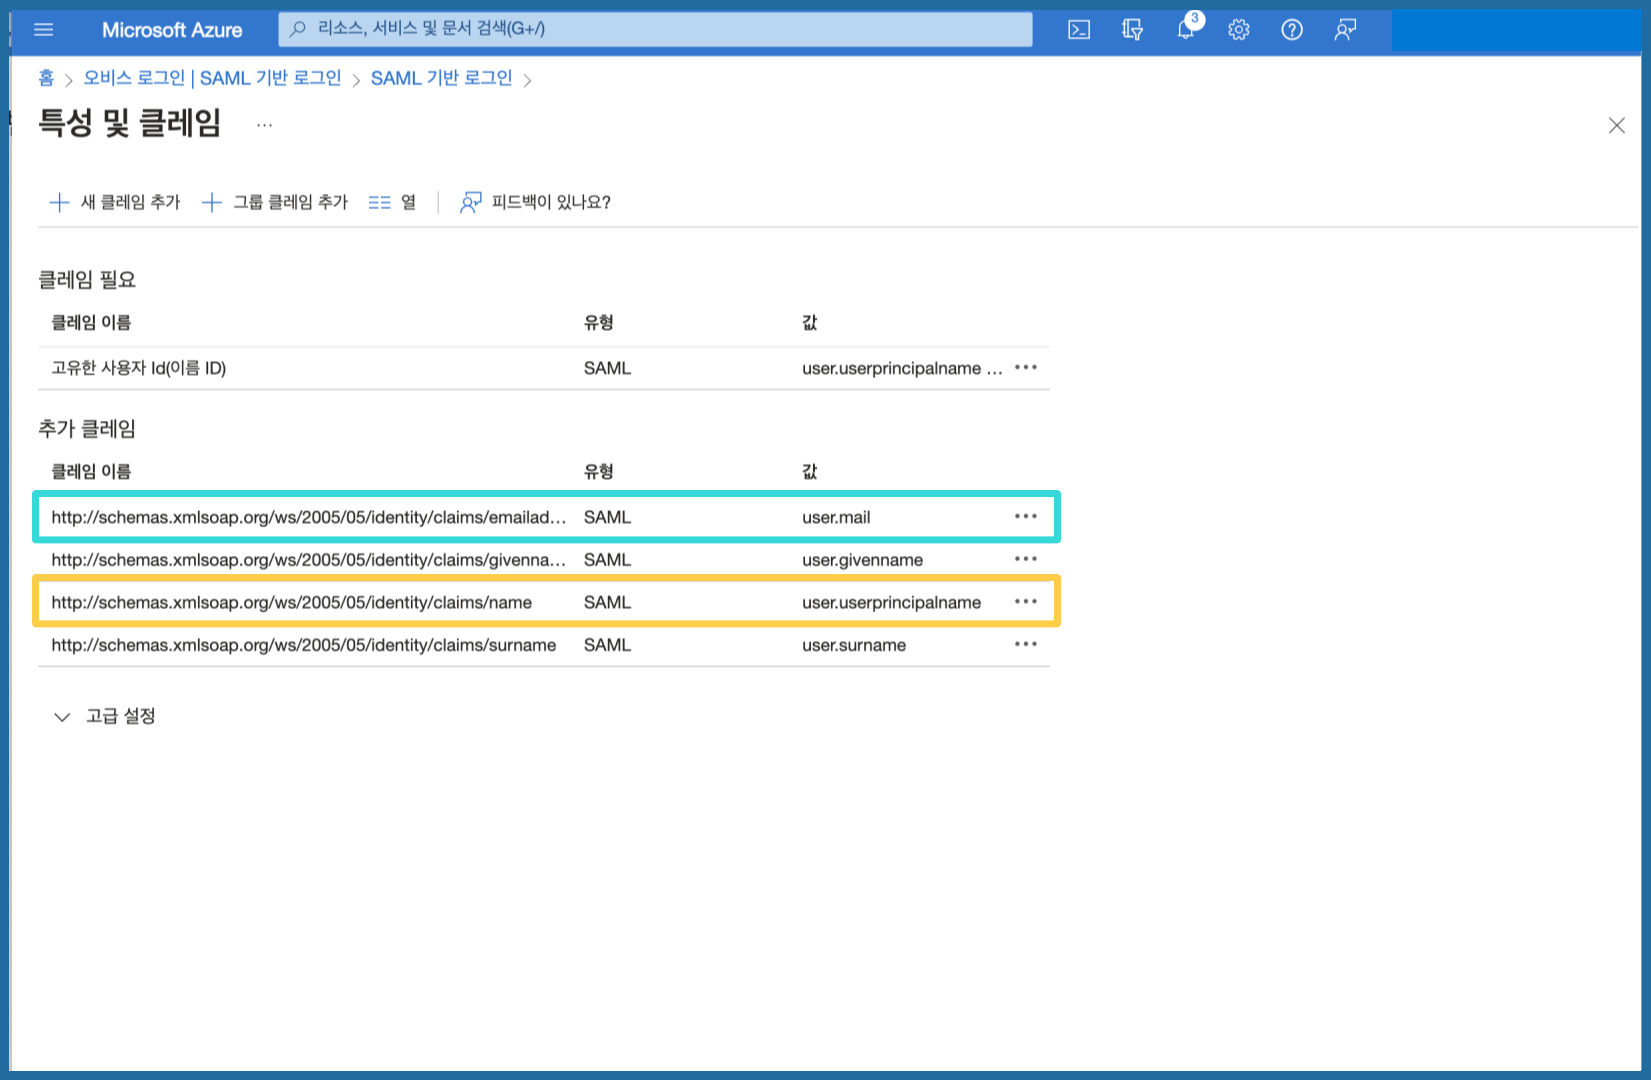1651x1080 pixels.
Task: Open the emailaddress claim row
Action: click(544, 517)
